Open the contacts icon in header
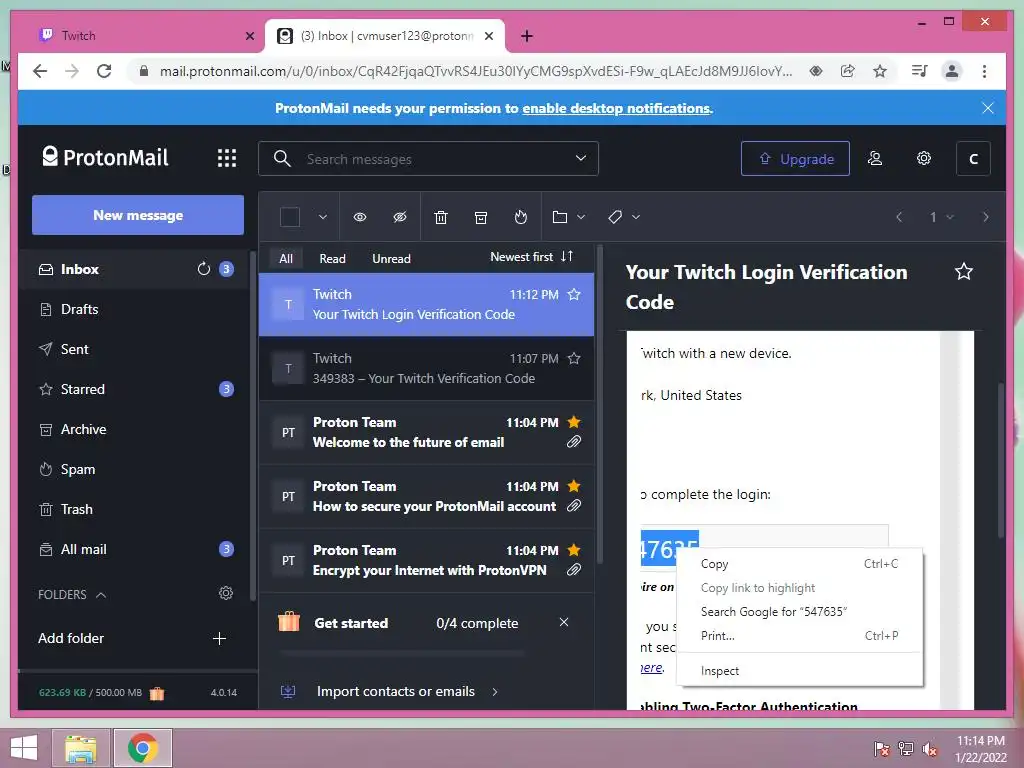Image resolution: width=1024 pixels, height=768 pixels. coord(875,158)
